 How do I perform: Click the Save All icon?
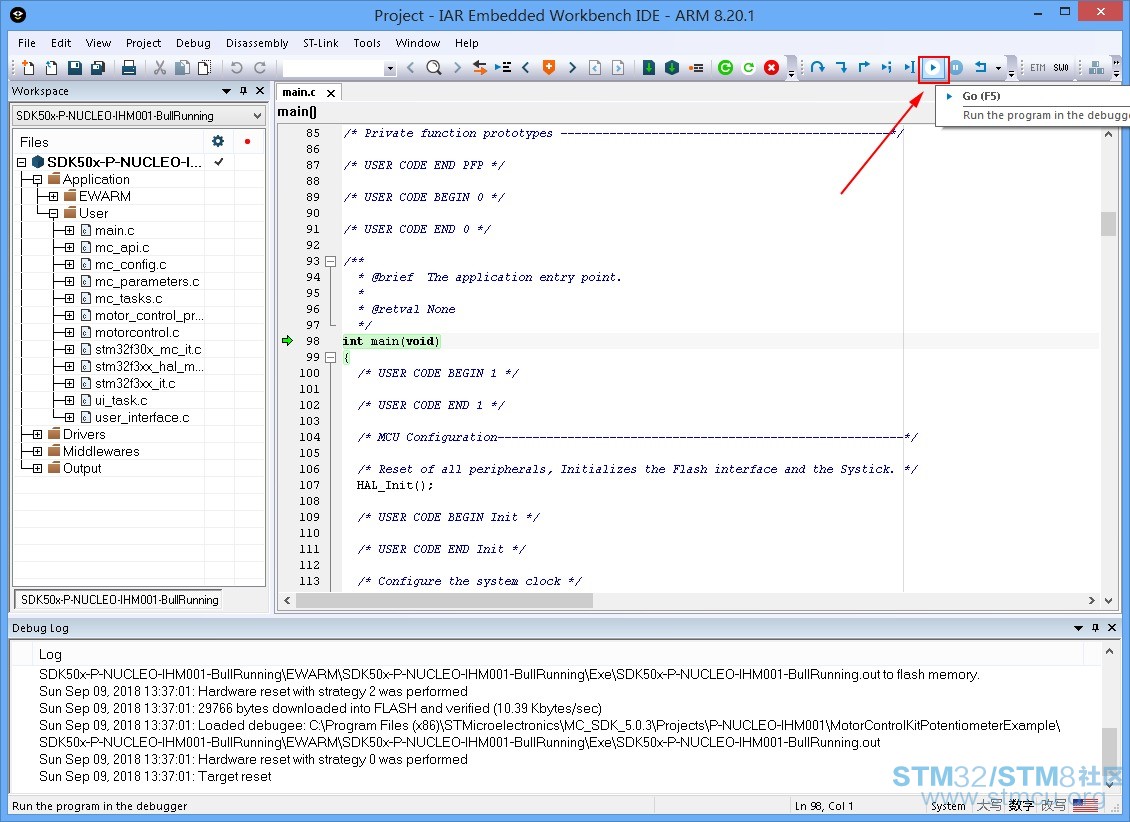[x=97, y=68]
